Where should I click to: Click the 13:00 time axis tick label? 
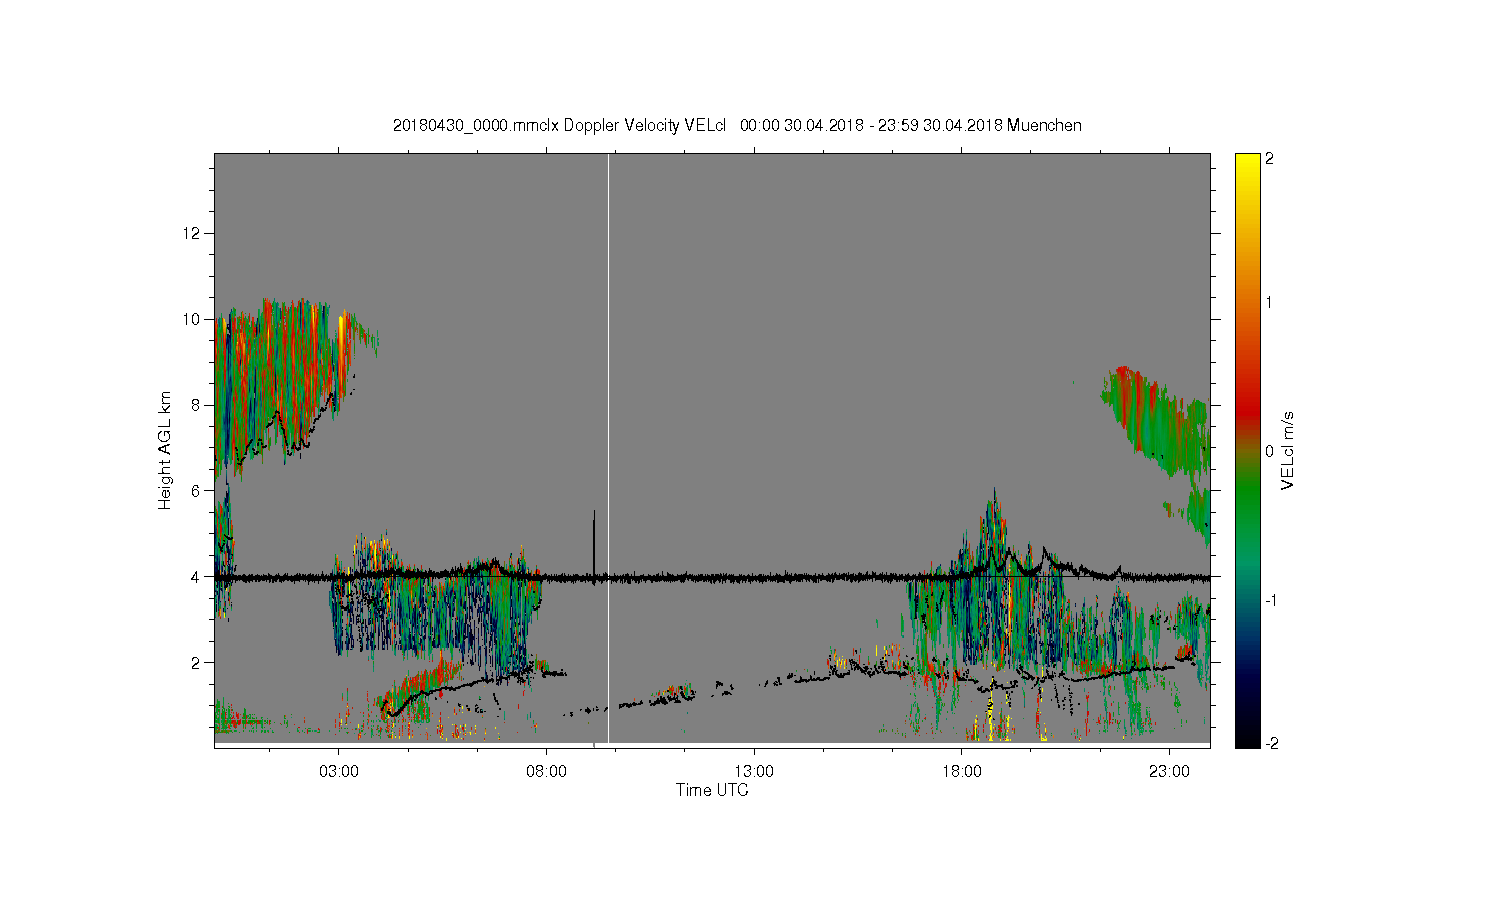(x=754, y=771)
